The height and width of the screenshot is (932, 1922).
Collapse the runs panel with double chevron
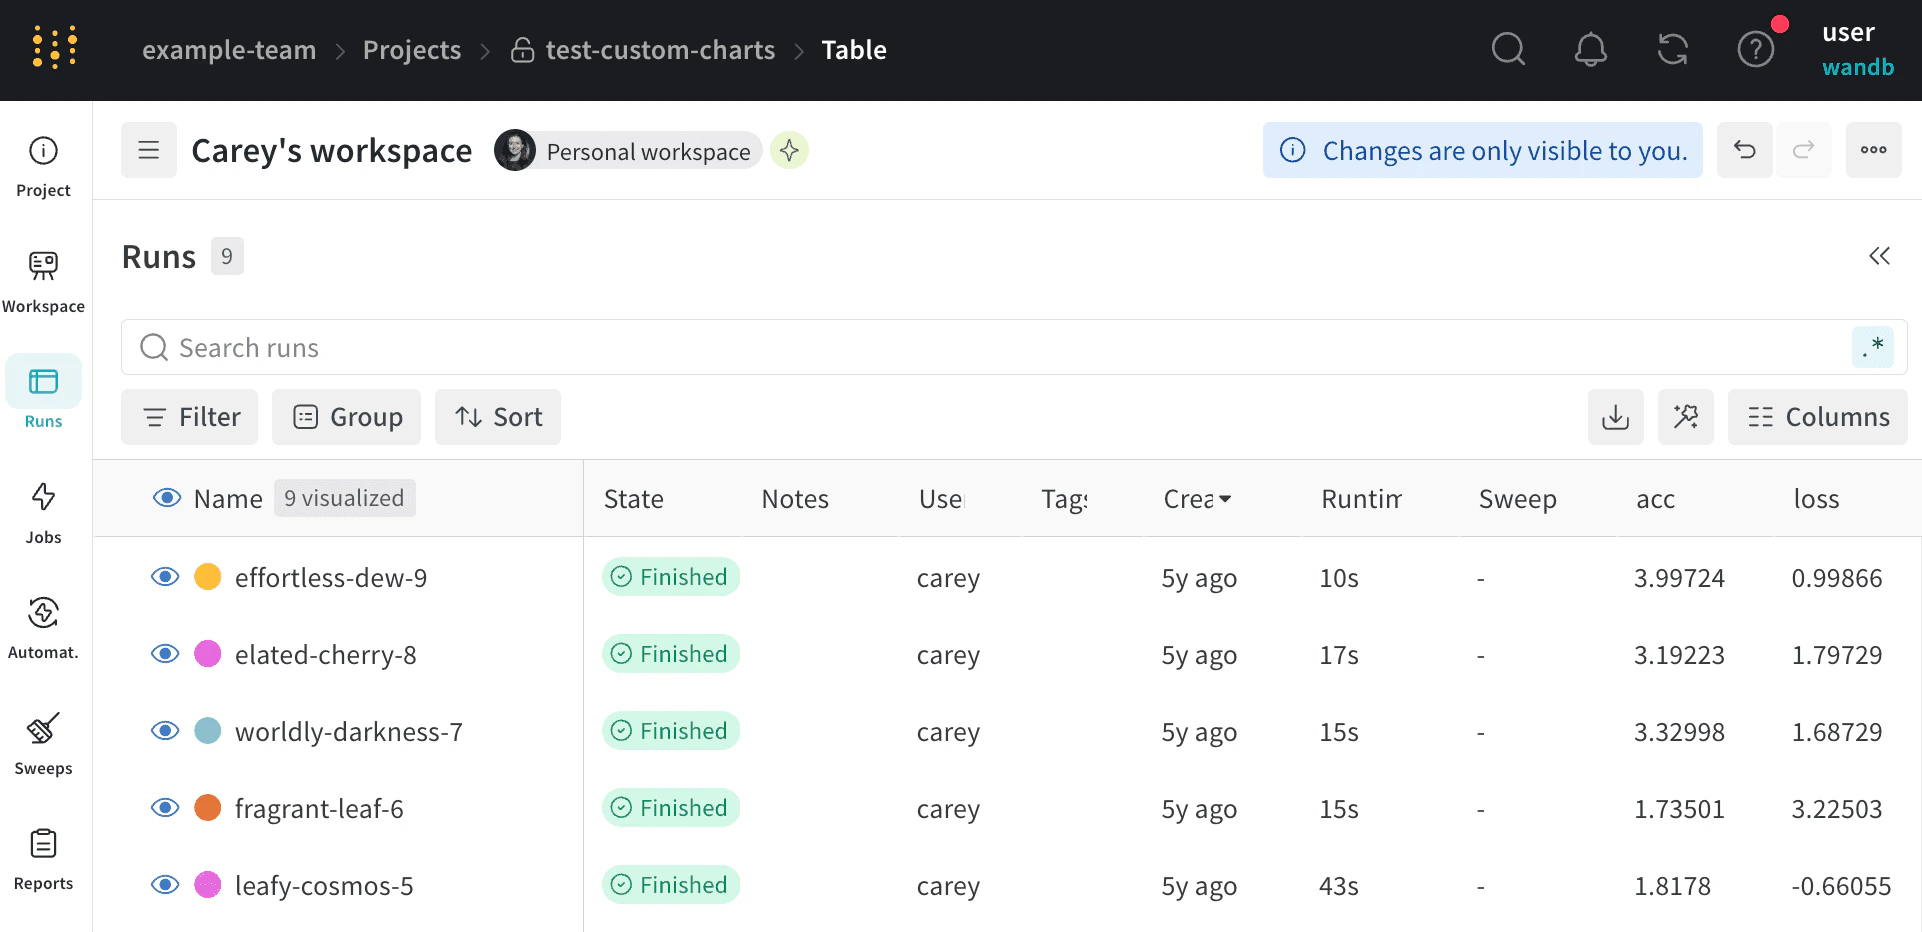1879,256
